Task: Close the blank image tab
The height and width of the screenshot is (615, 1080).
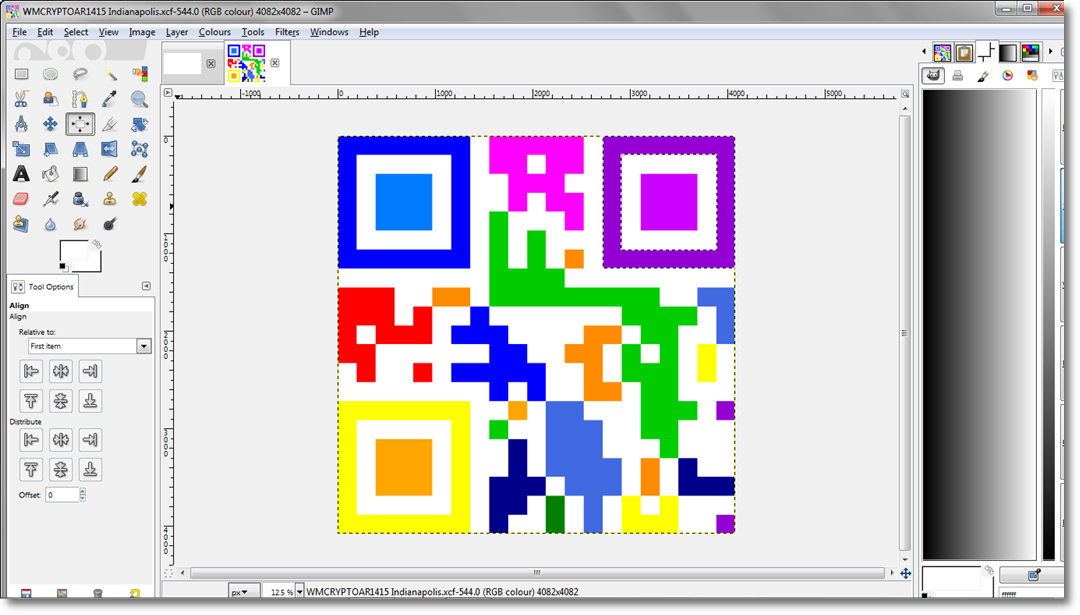Action: pos(211,63)
